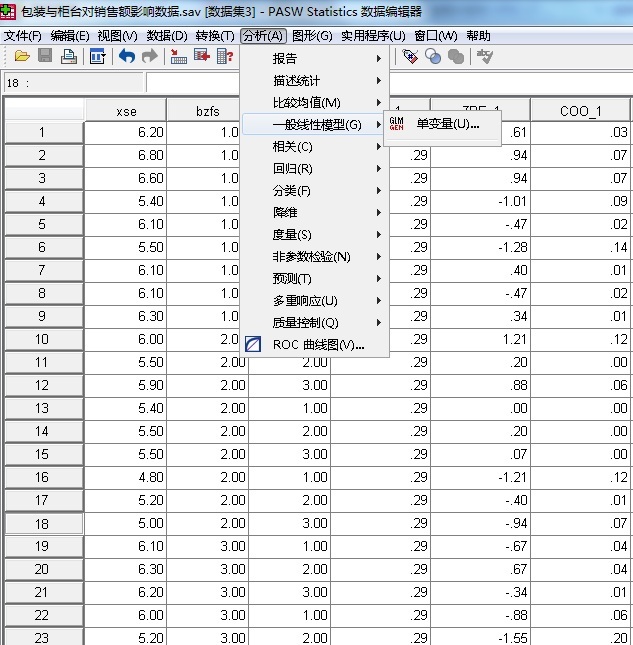Open the 窗口(W) menu
The image size is (633, 645).
pos(436,36)
